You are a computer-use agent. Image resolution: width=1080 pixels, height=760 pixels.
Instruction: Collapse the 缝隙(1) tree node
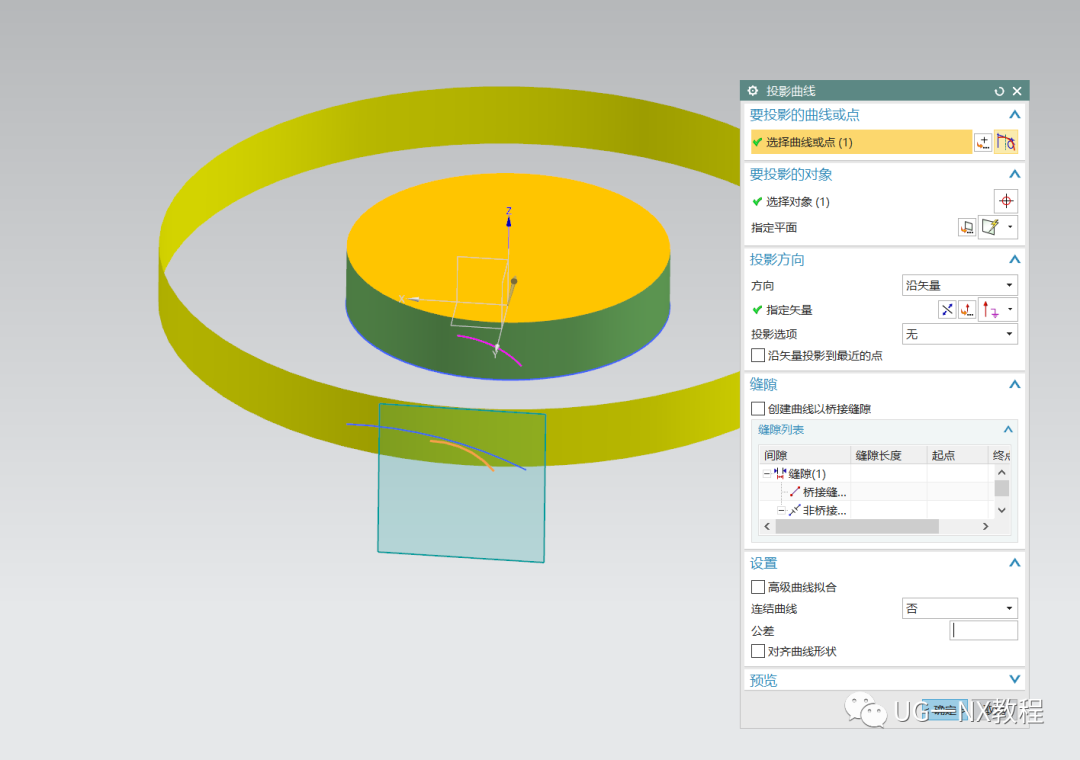766,474
